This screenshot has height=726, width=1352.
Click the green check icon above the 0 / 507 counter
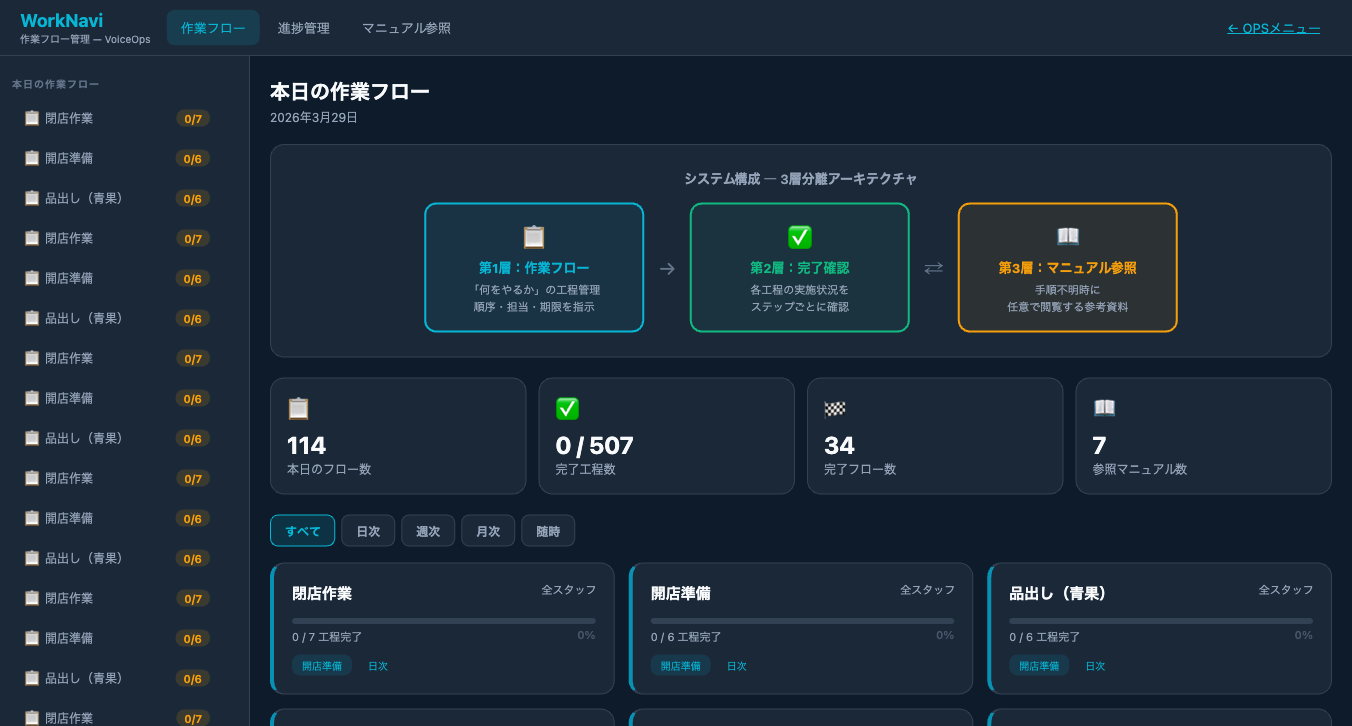pyautogui.click(x=566, y=408)
